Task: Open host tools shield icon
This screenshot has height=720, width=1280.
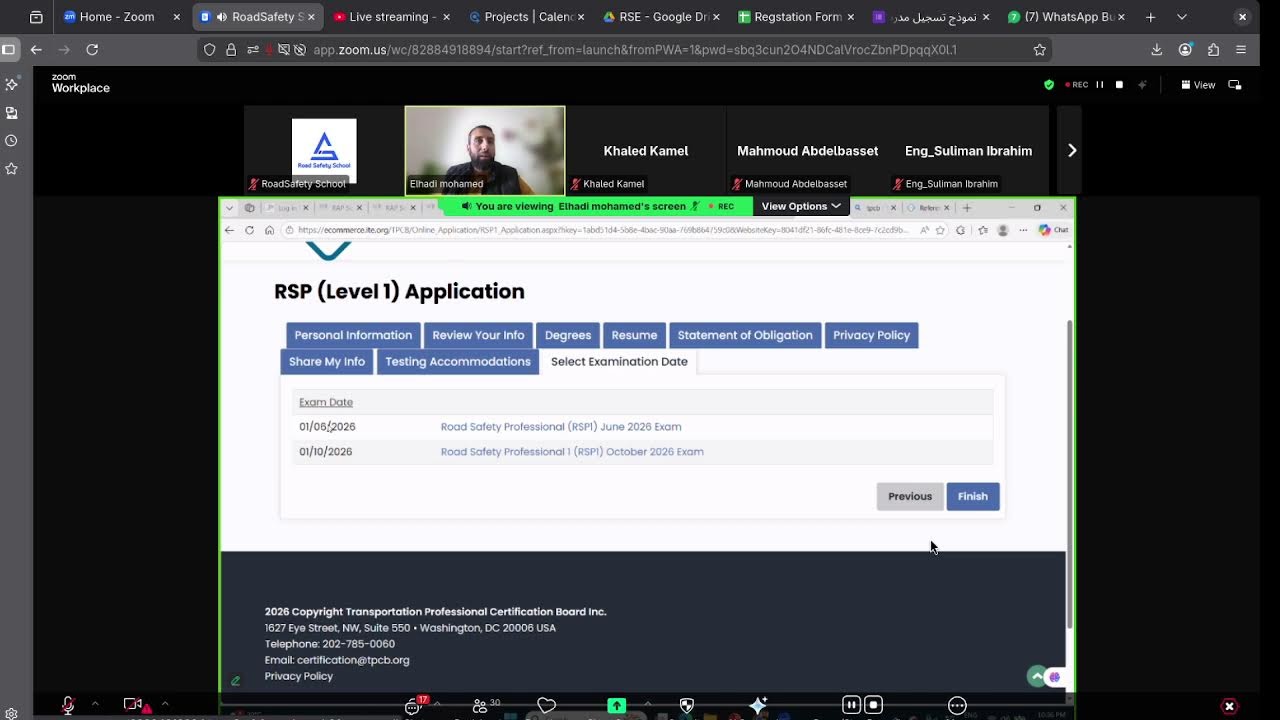Action: click(x=686, y=705)
